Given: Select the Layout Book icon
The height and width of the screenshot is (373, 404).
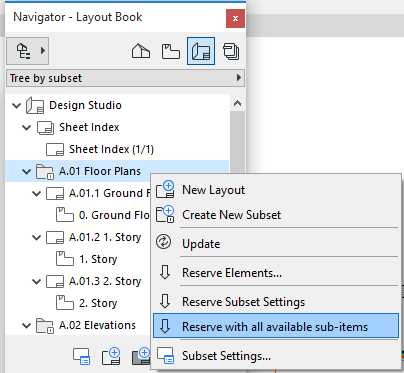Looking at the screenshot, I should coord(201,51).
